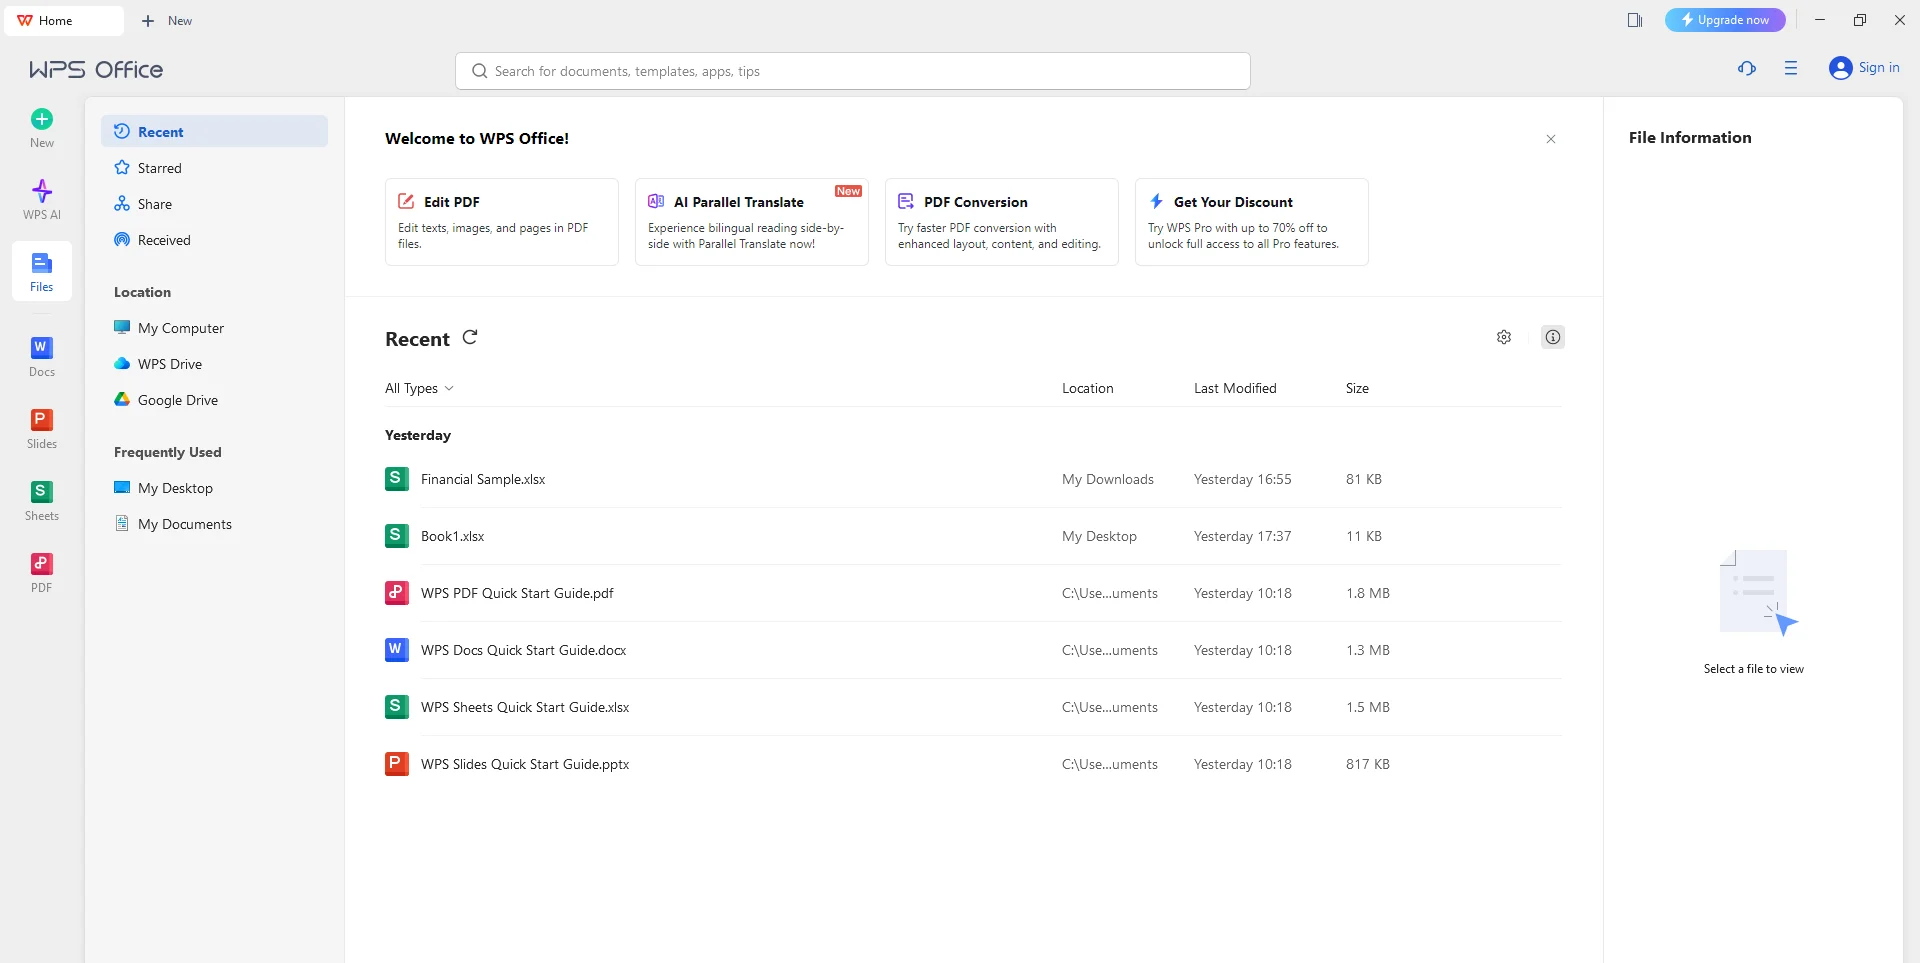
Task: Open Google Drive location
Action: [214, 400]
